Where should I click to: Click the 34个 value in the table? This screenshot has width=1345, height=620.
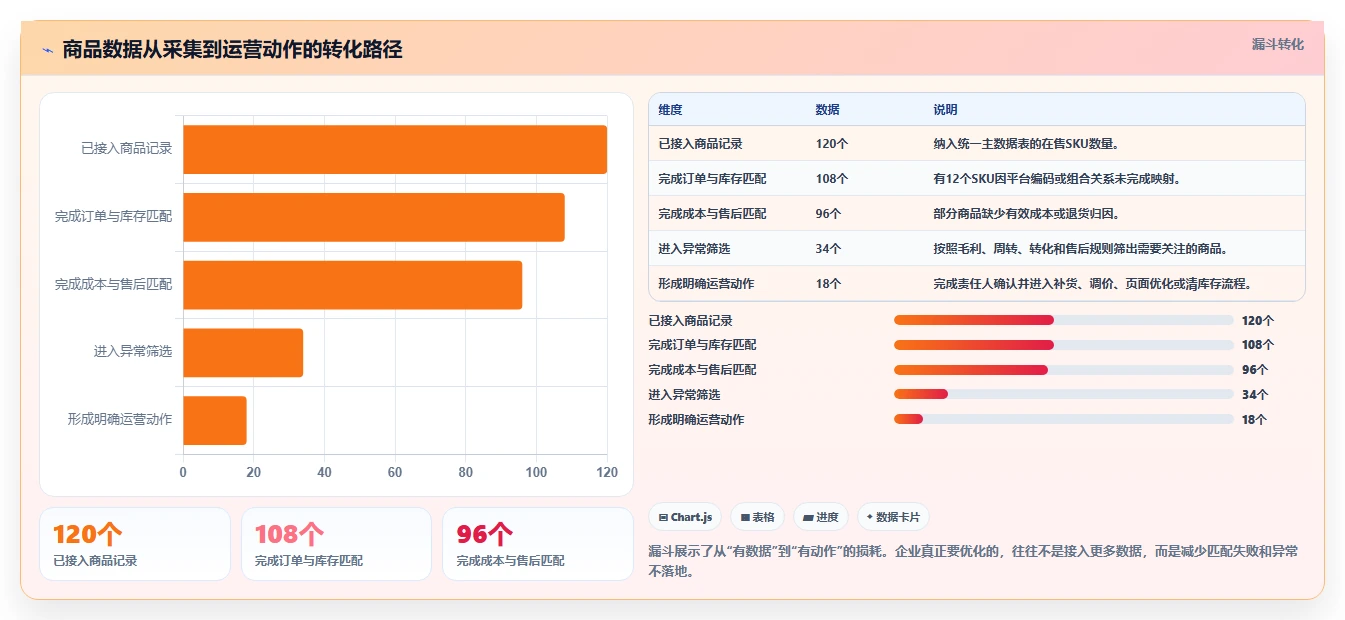pyautogui.click(x=828, y=249)
